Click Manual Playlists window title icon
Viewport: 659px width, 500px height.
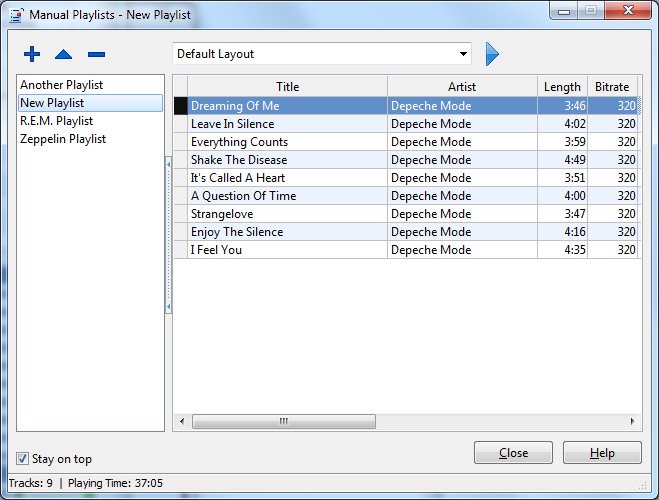[16, 15]
